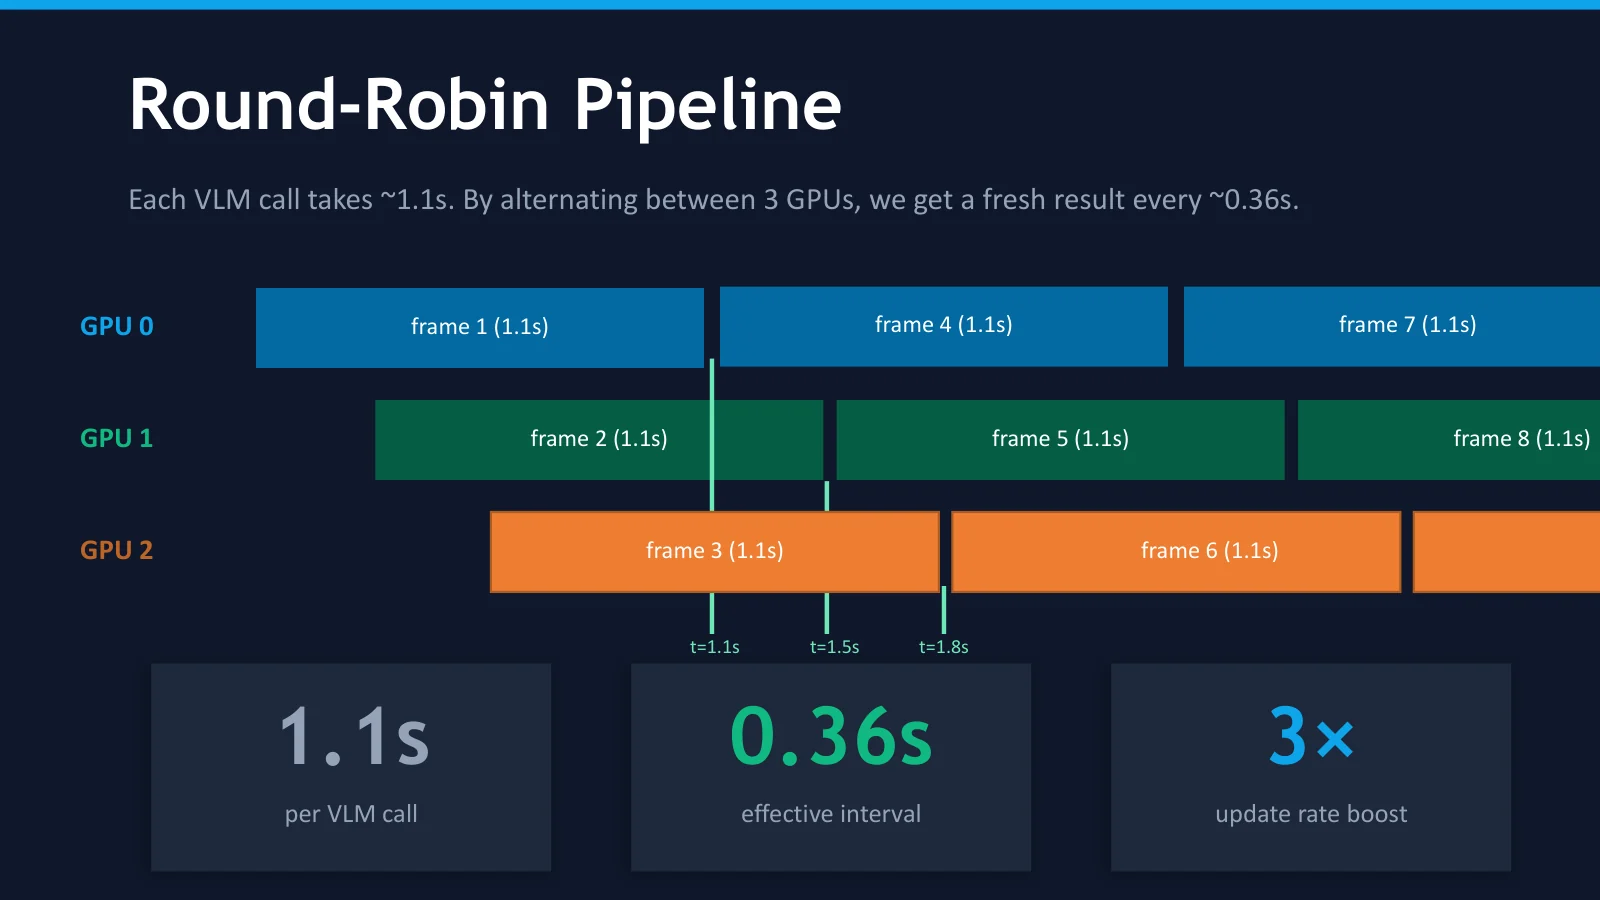Click the 'effective interval' caption
This screenshot has width=1600, height=900.
[x=831, y=814]
